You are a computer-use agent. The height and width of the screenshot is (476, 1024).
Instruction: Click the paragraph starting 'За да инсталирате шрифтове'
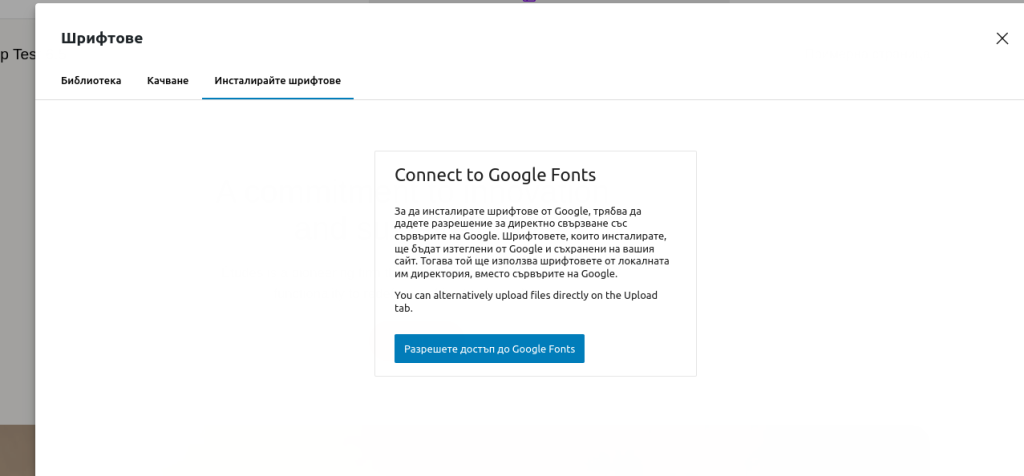coord(533,243)
